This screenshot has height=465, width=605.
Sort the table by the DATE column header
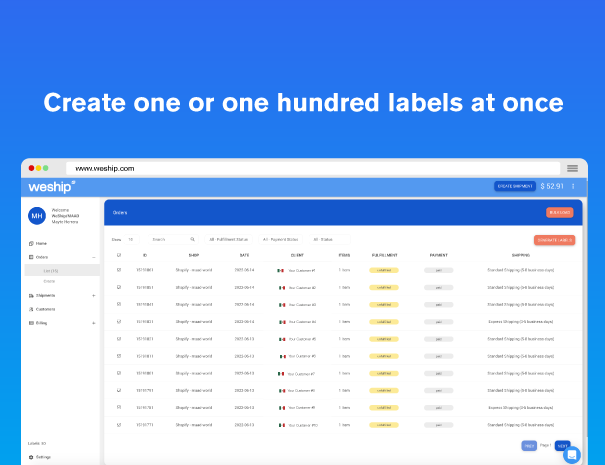coord(244,255)
